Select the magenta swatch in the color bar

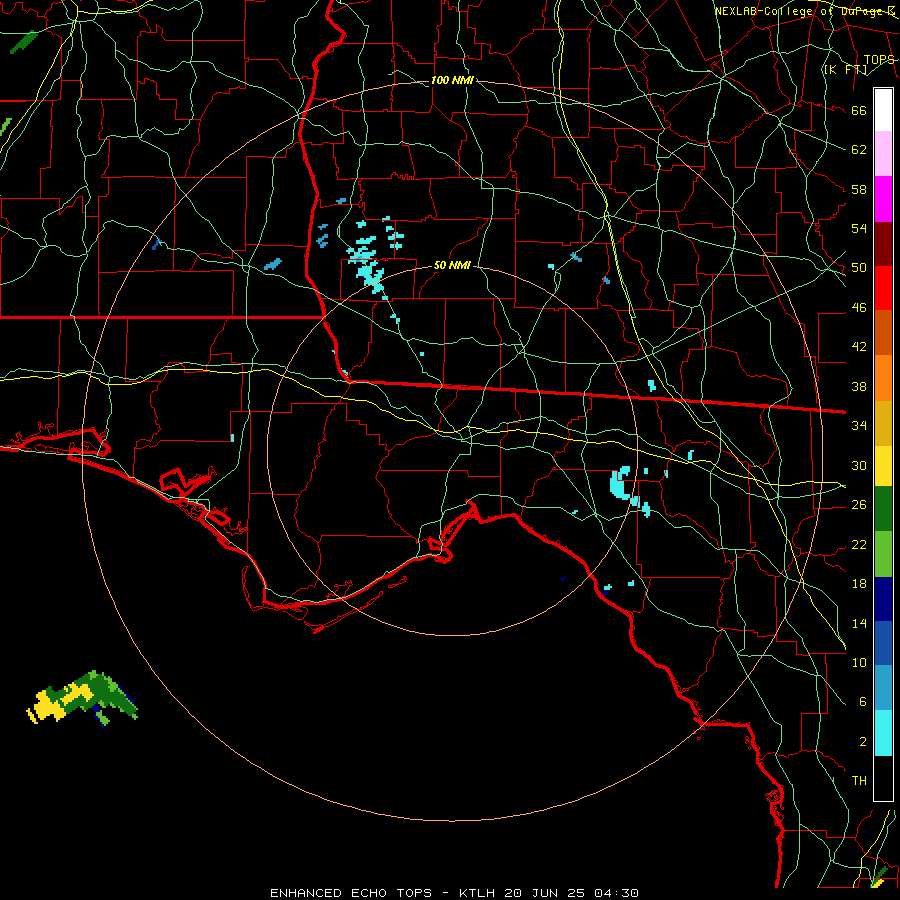(x=883, y=199)
